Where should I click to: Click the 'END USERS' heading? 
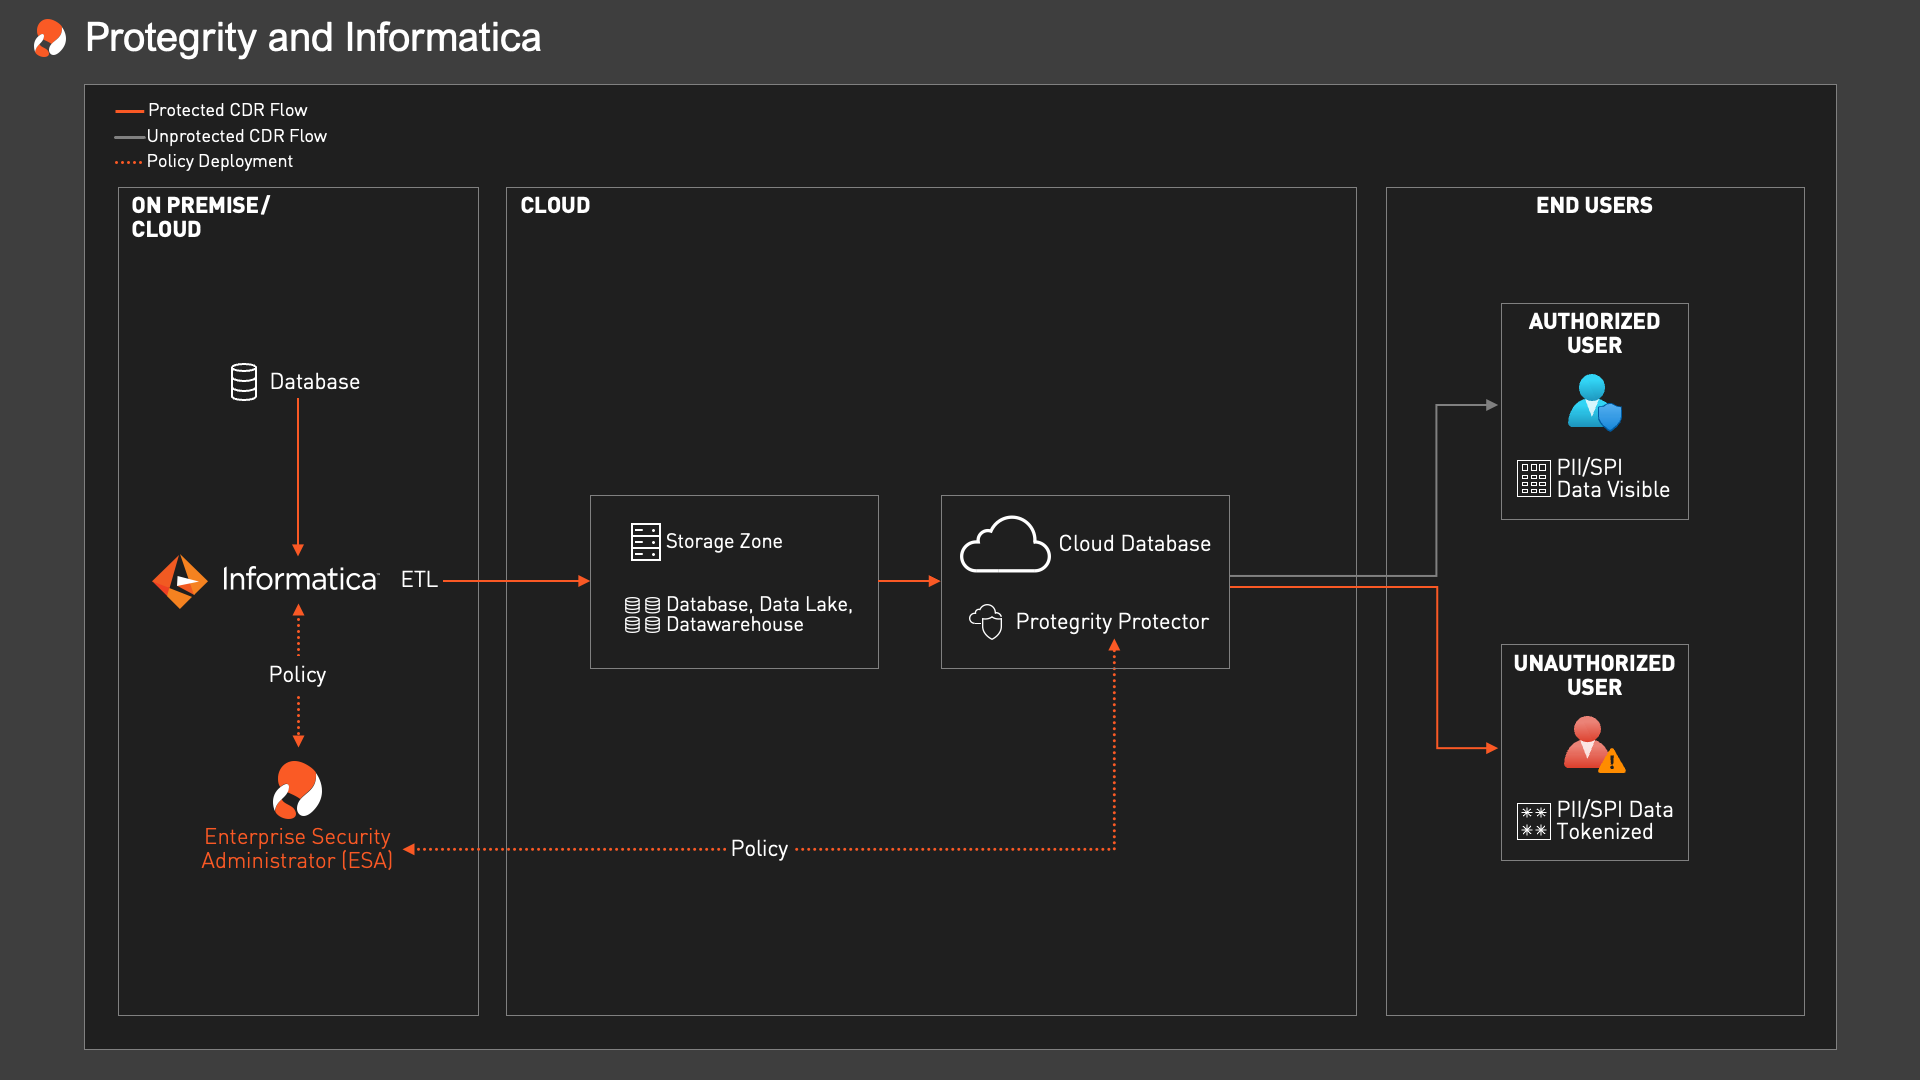[x=1594, y=205]
